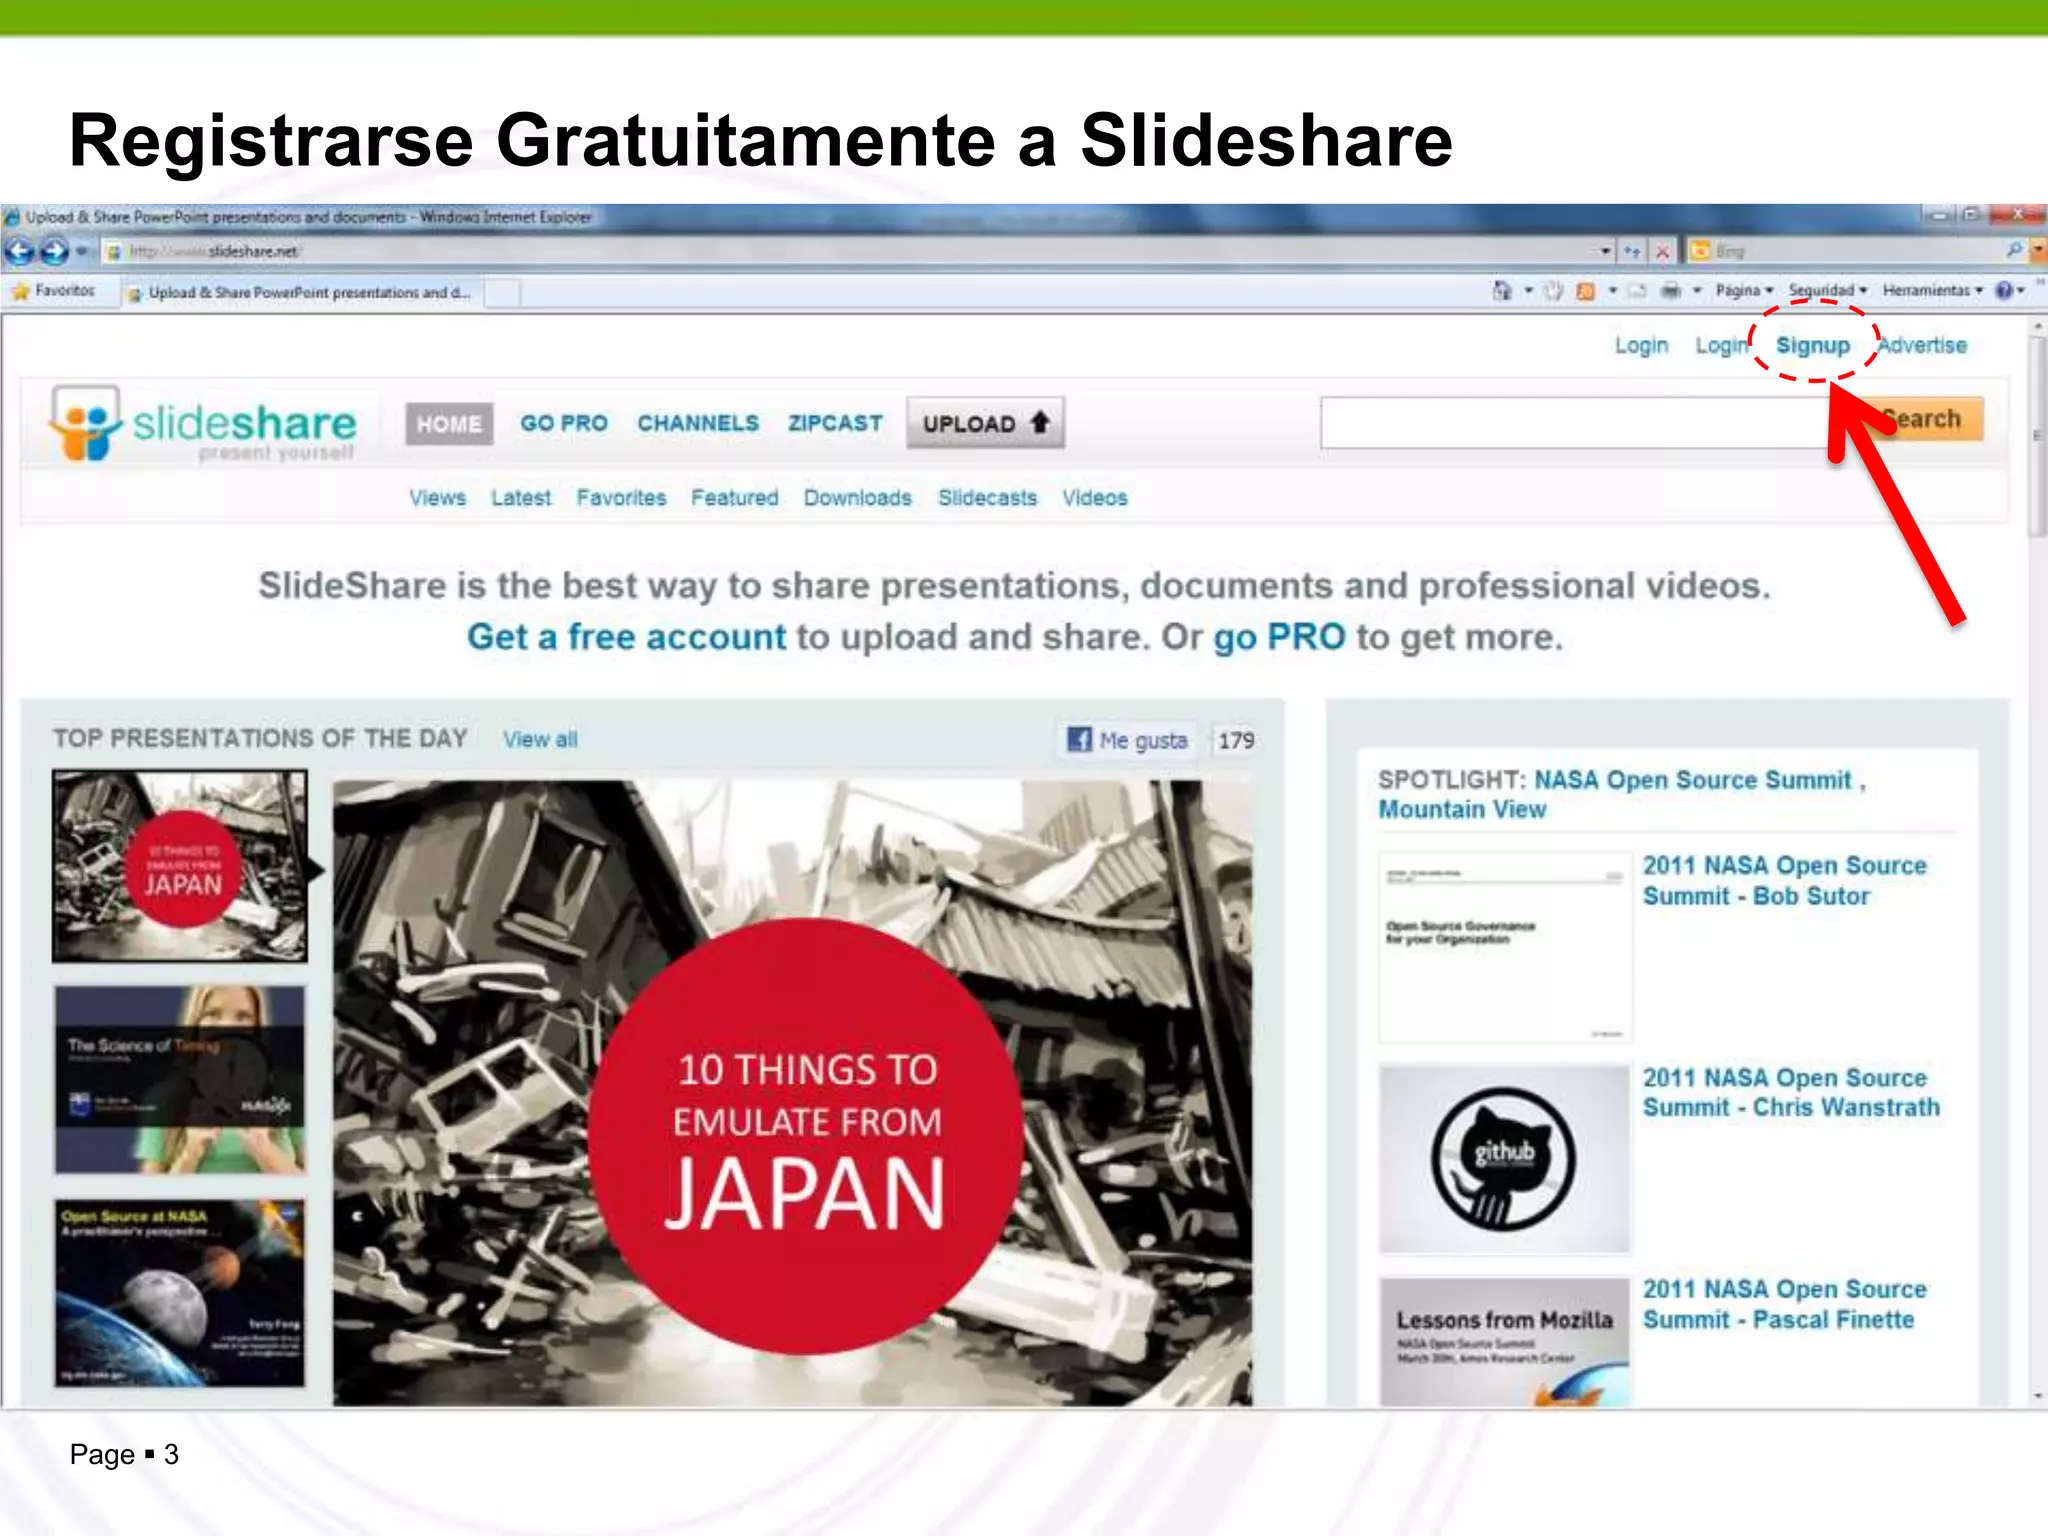Open the recent pages dropdown beside Forward
The image size is (2048, 1536).
[x=82, y=252]
